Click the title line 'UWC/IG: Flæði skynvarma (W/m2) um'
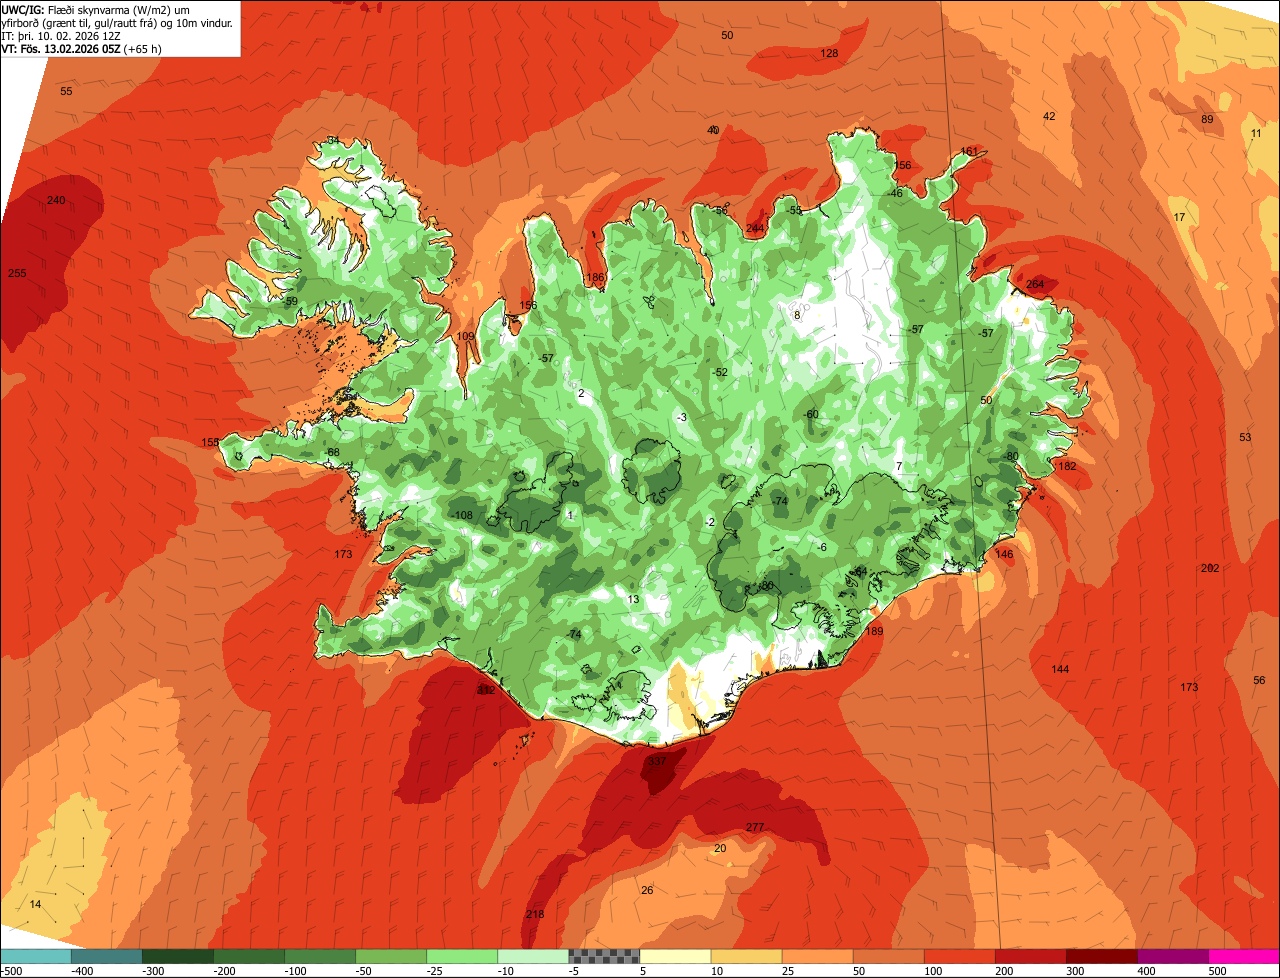This screenshot has width=1280, height=978. (x=96, y=9)
